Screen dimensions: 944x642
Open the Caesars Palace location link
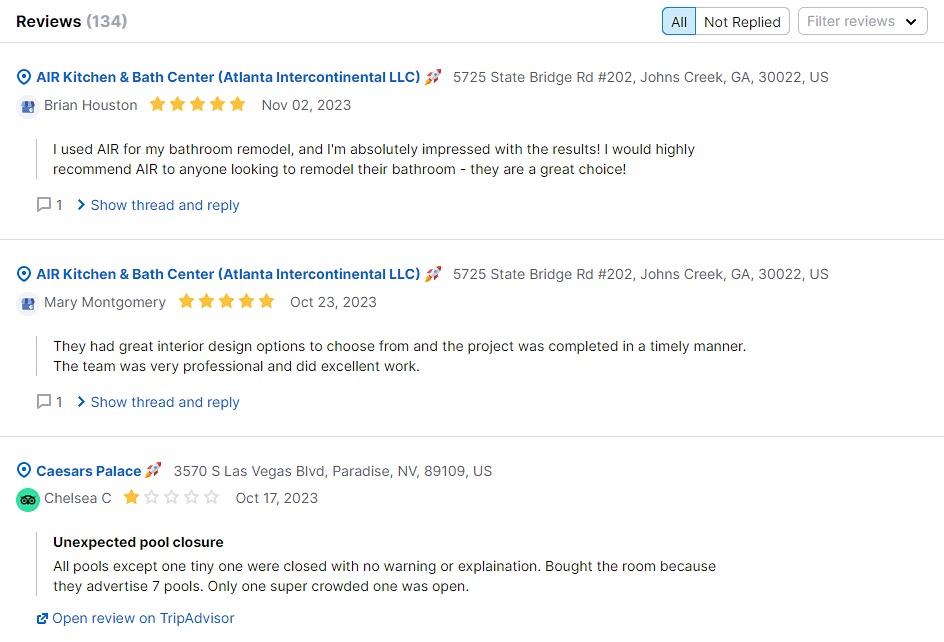tap(89, 470)
